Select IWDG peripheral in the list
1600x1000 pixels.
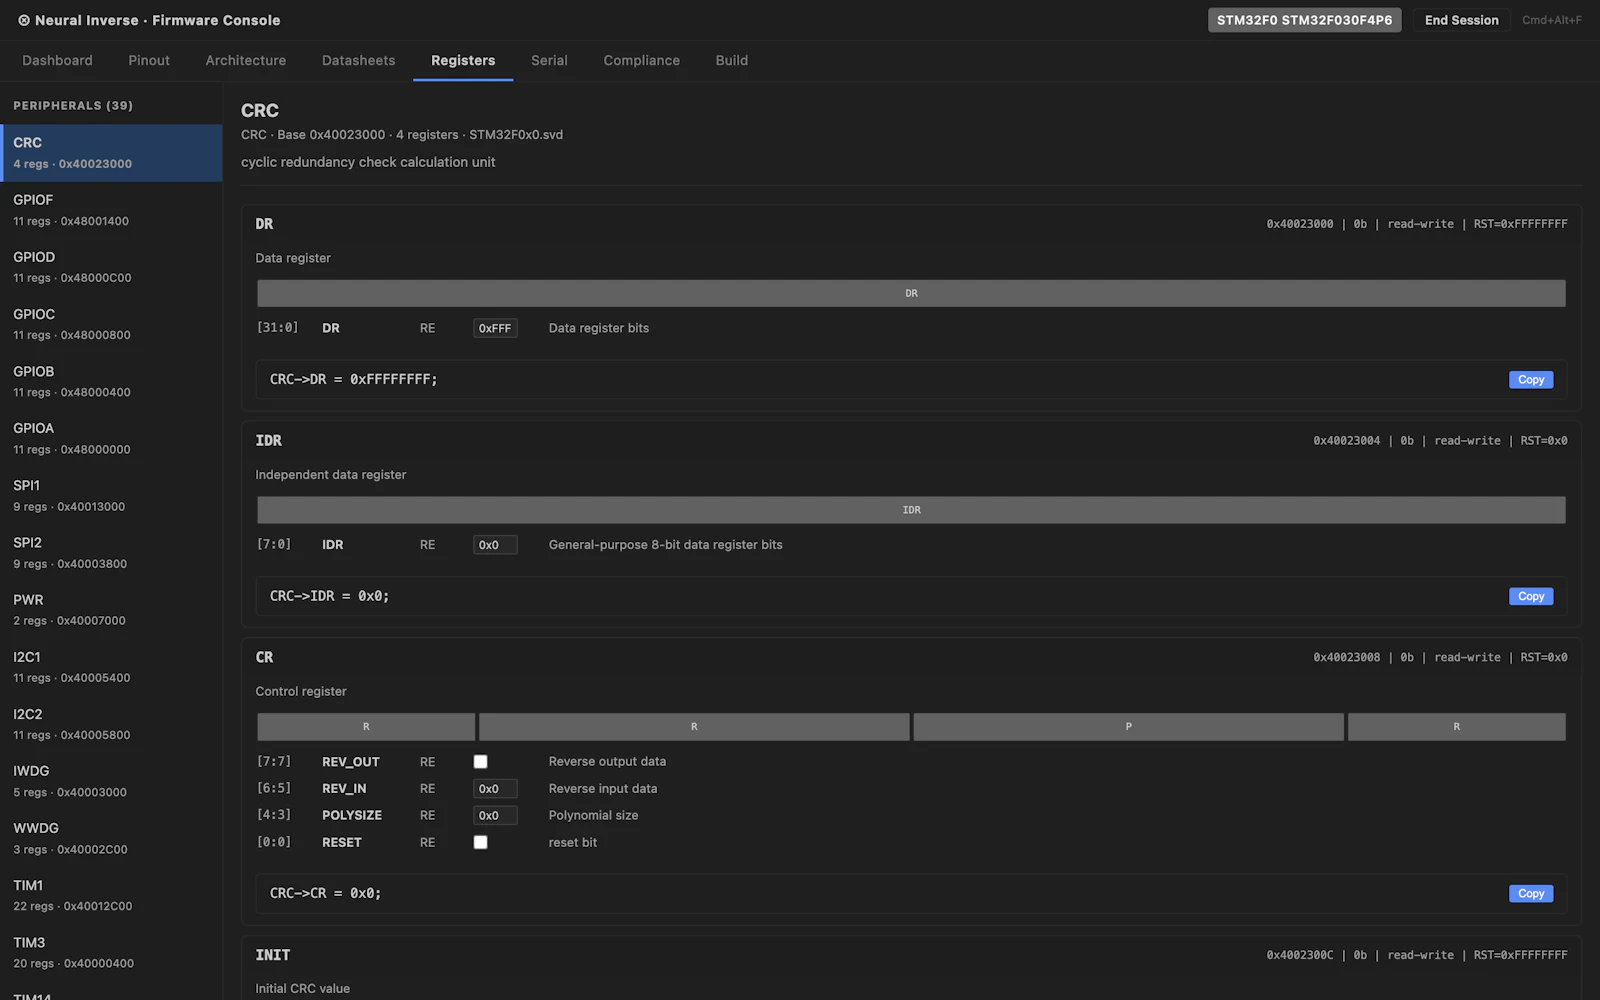click(111, 781)
